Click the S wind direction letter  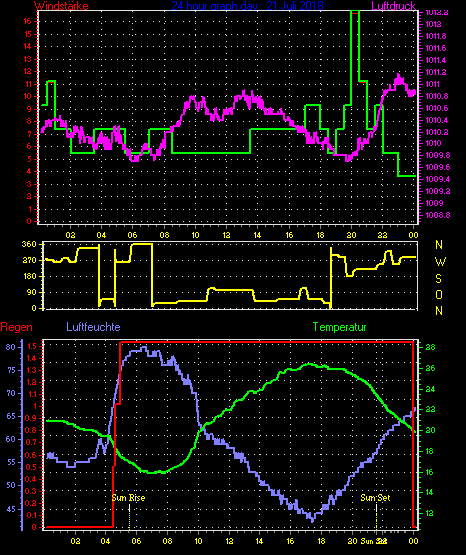coord(438,279)
